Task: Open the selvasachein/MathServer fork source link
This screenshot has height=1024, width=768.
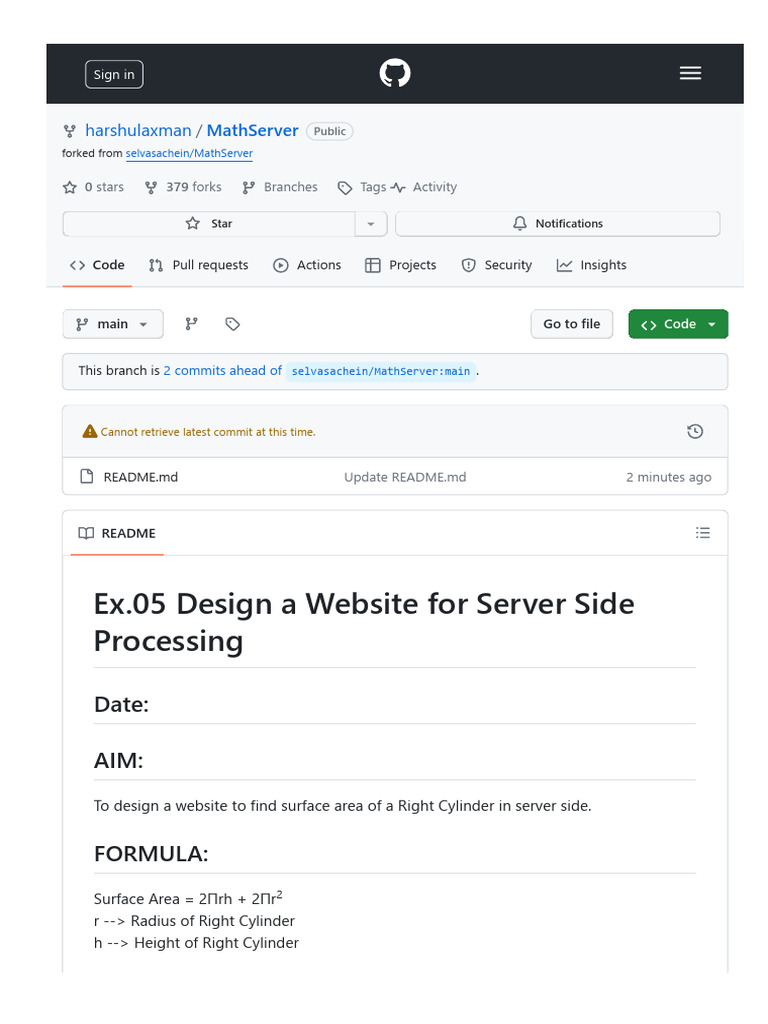Action: 189,154
